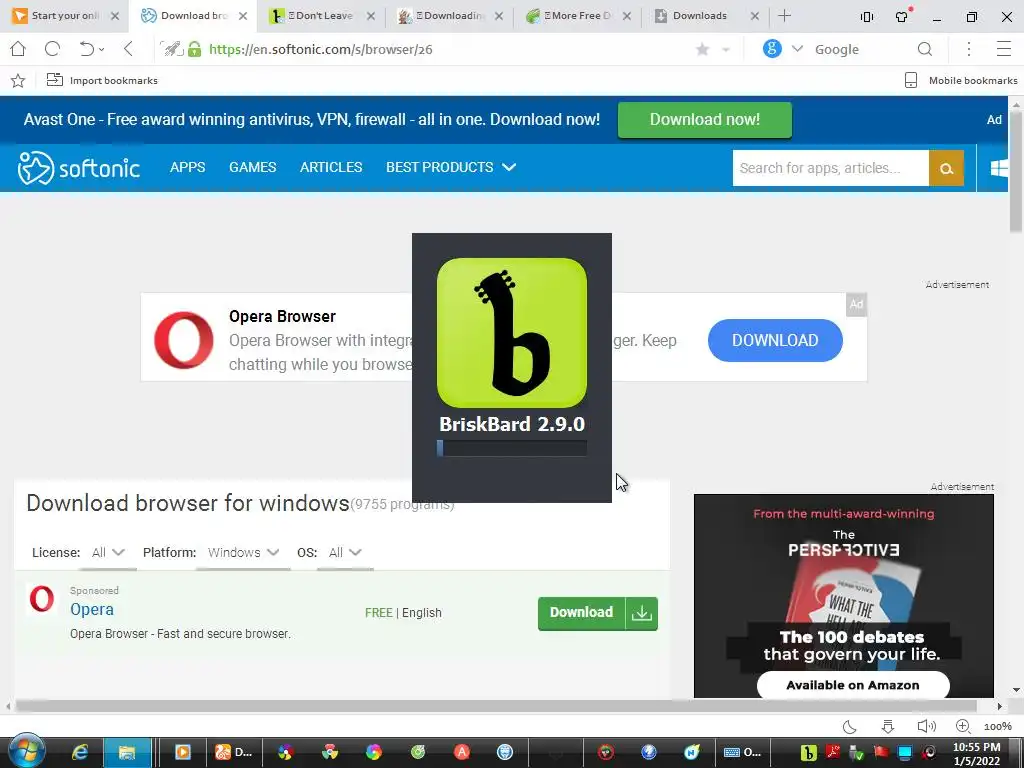Click the shirt skin icon in title bar
The width and height of the screenshot is (1024, 768).
[x=903, y=16]
